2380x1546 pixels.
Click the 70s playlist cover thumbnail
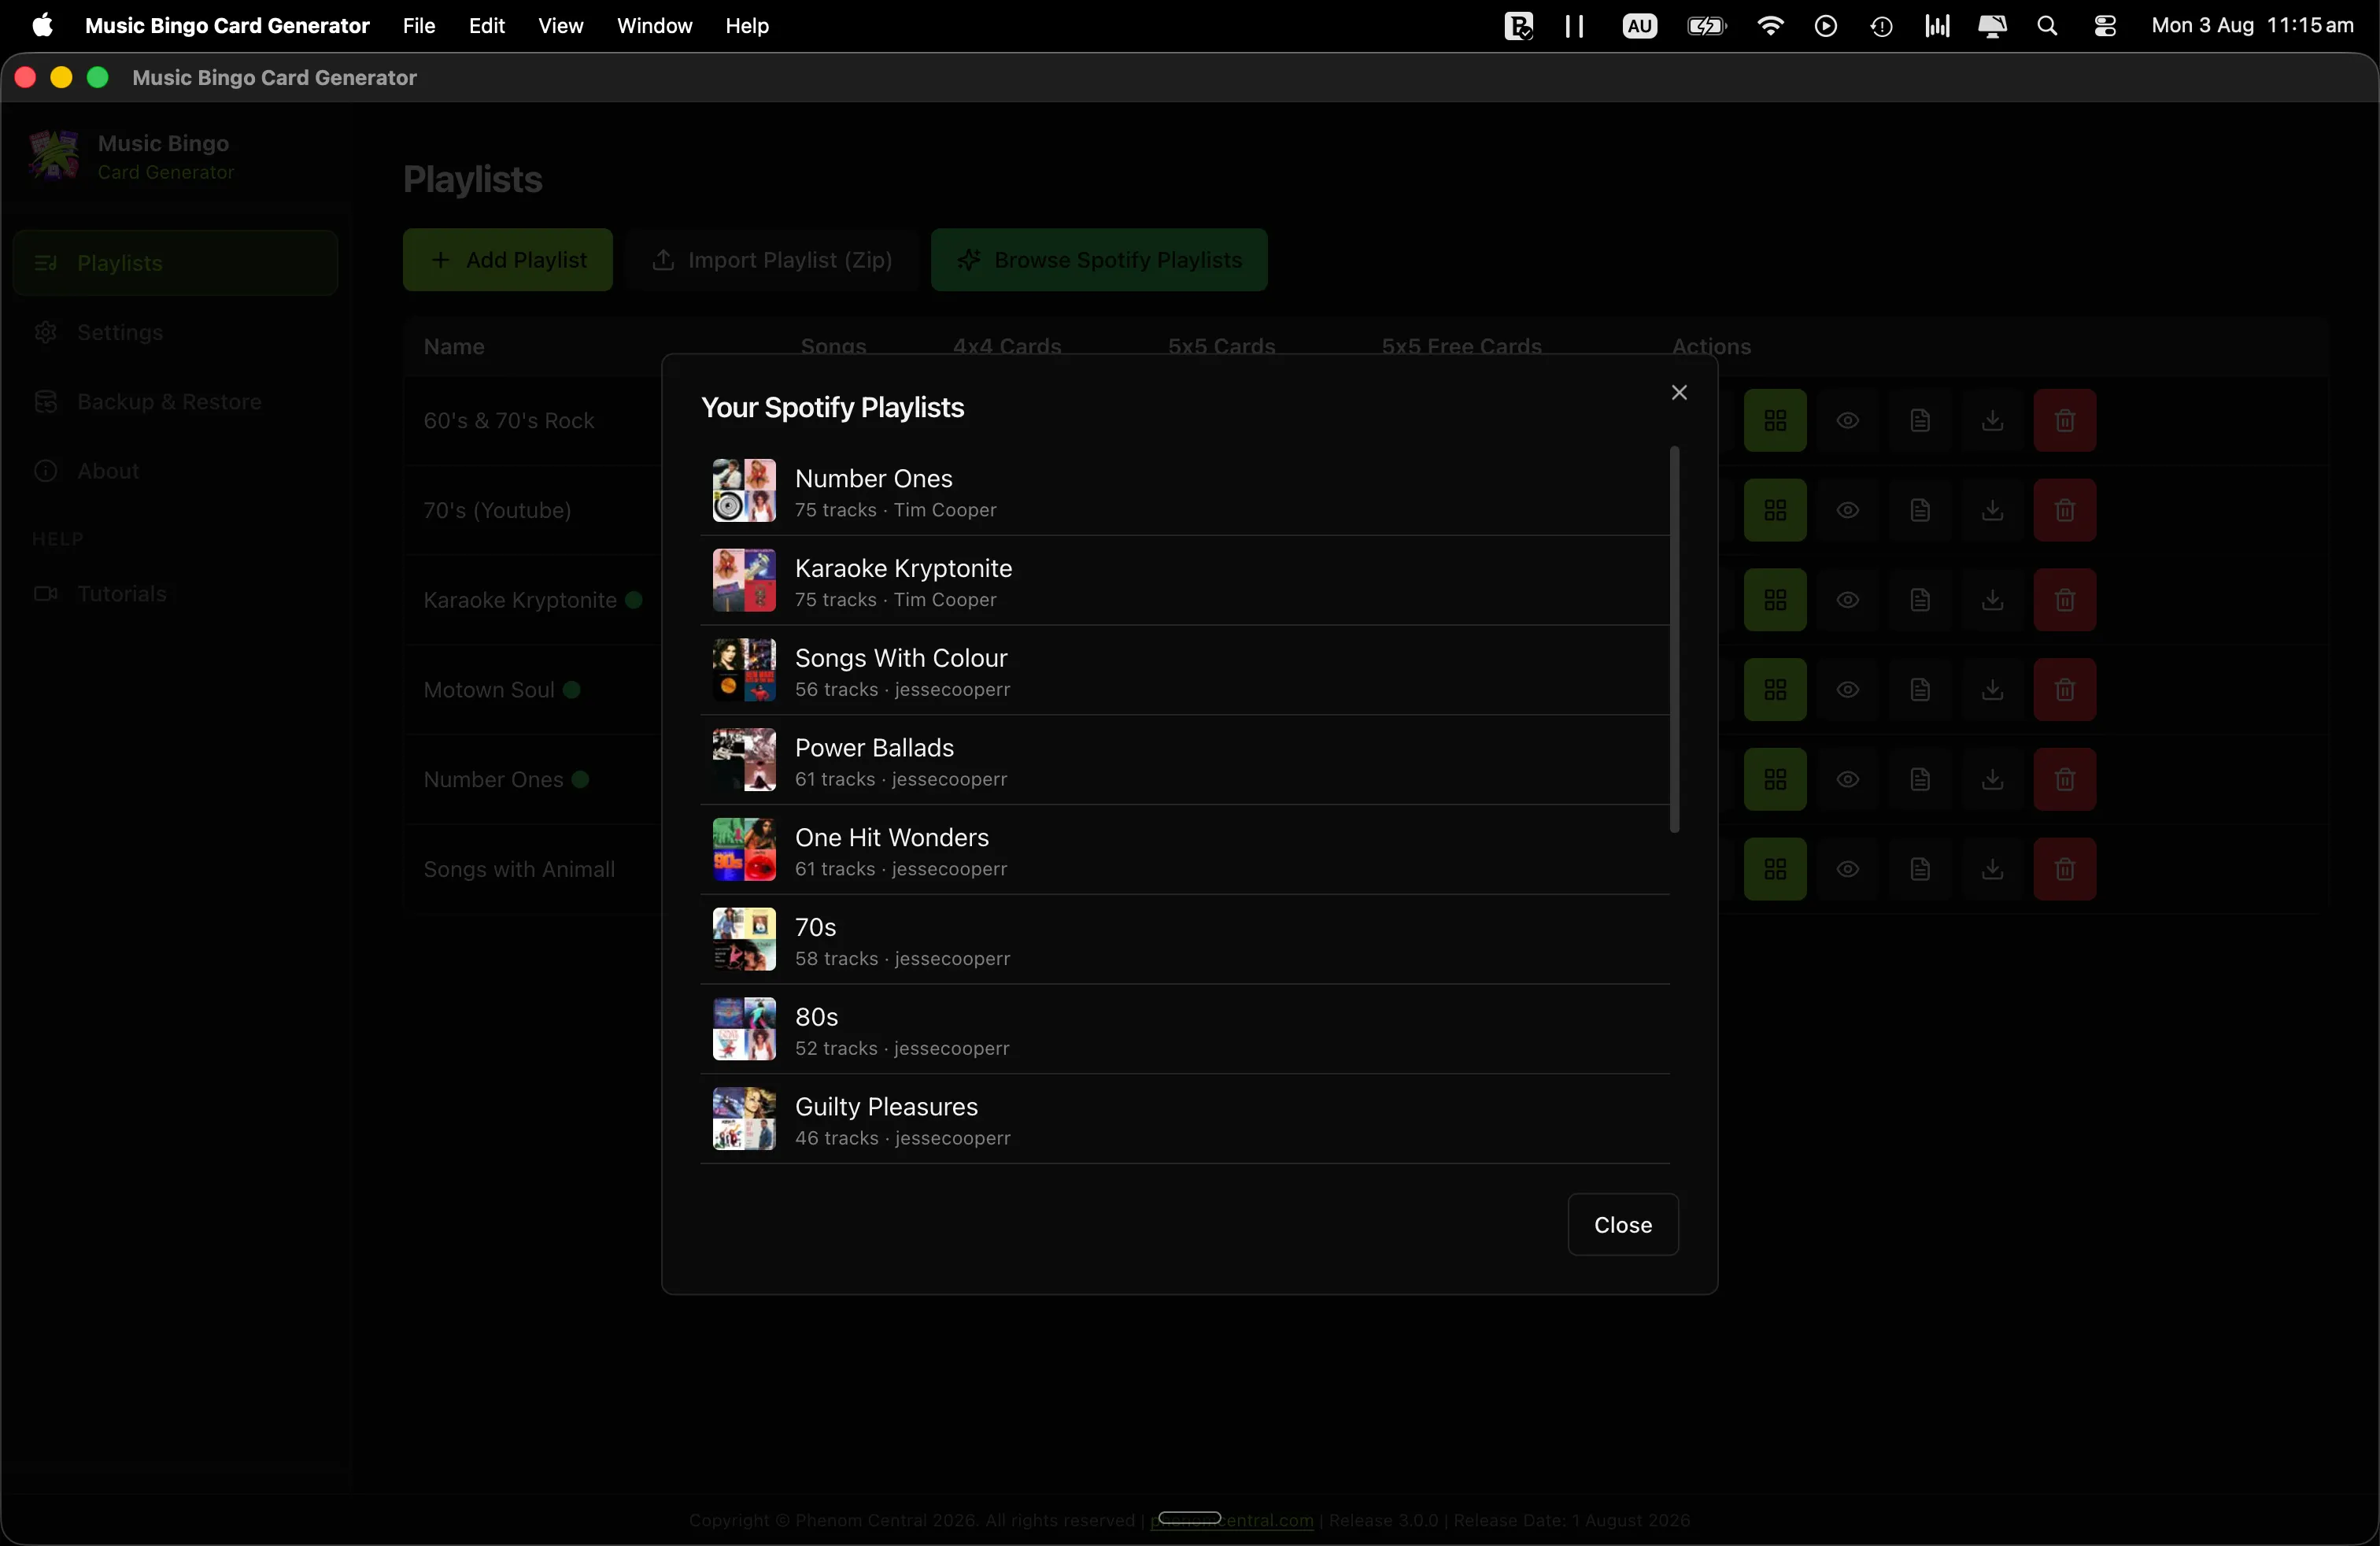coord(743,940)
